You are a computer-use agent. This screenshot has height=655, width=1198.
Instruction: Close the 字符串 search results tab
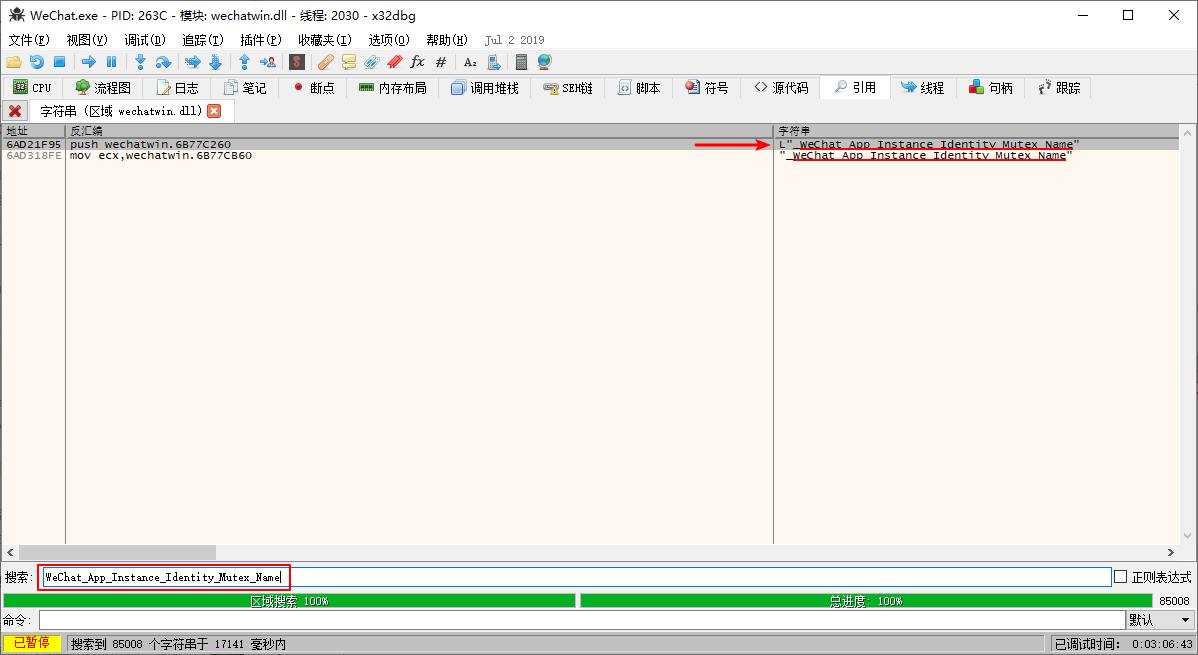click(214, 110)
